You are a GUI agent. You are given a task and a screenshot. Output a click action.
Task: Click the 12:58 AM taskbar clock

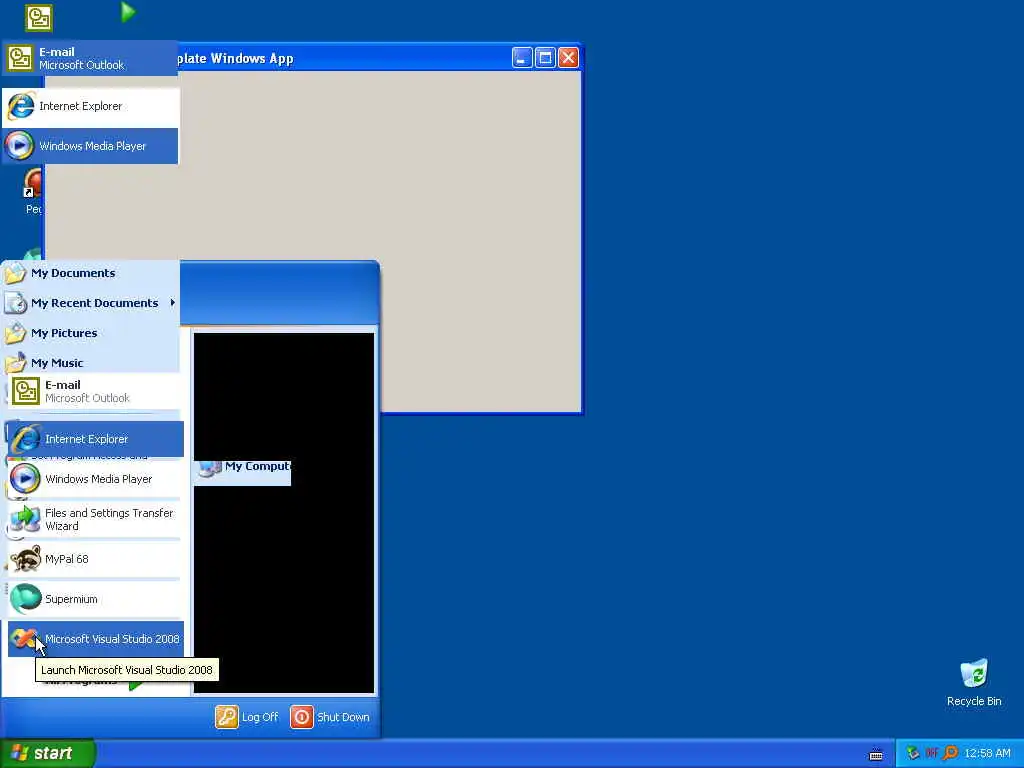pyautogui.click(x=987, y=753)
